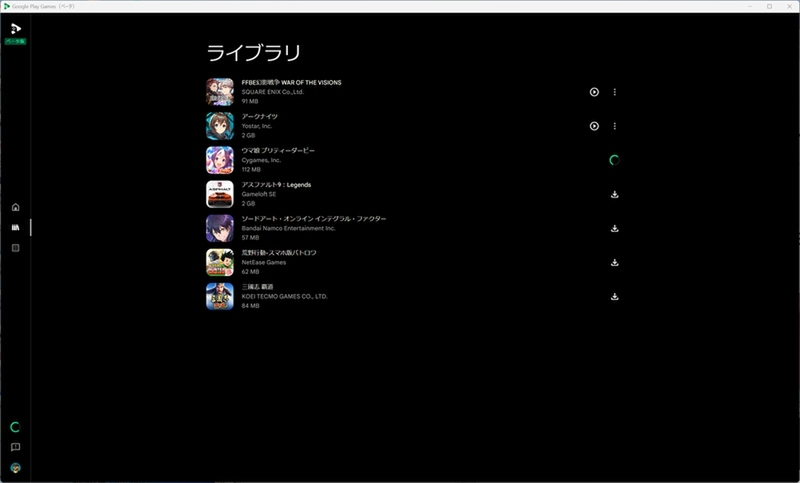Click 'Bandai Namco Entertainment Inc.' text

point(288,228)
